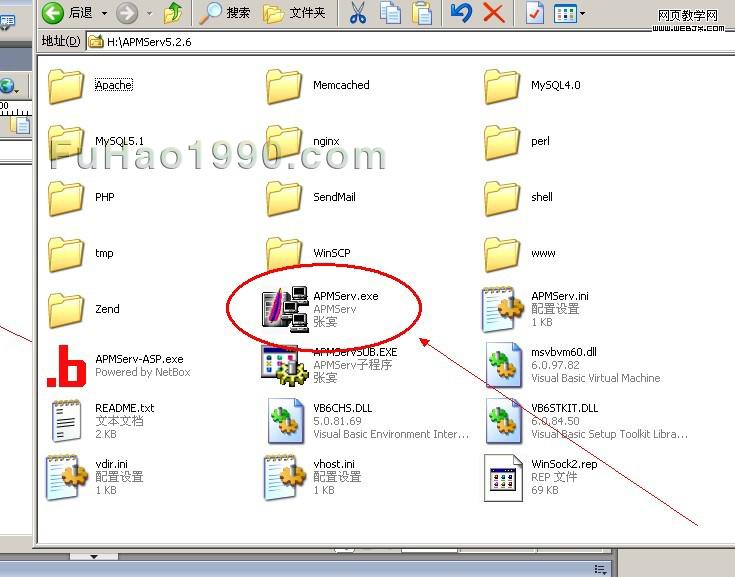Viewport: 735px width, 577px height.
Task: Select the msvbvm60.dll file icon
Action: pyautogui.click(x=504, y=366)
